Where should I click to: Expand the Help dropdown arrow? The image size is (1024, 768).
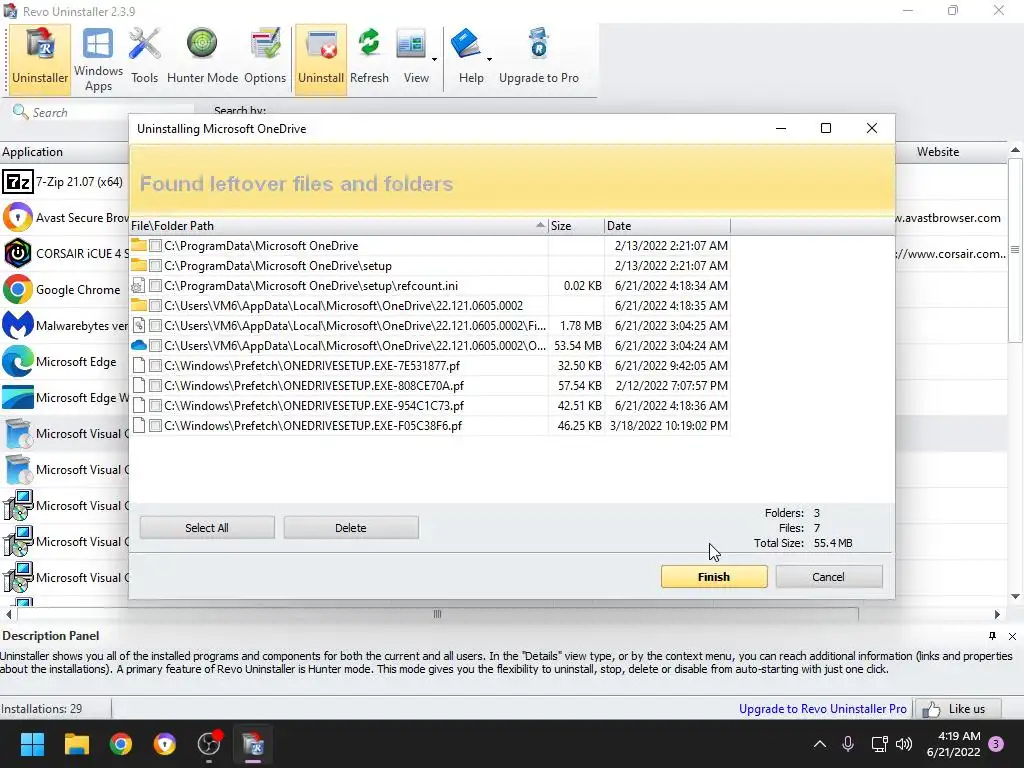coord(489,59)
